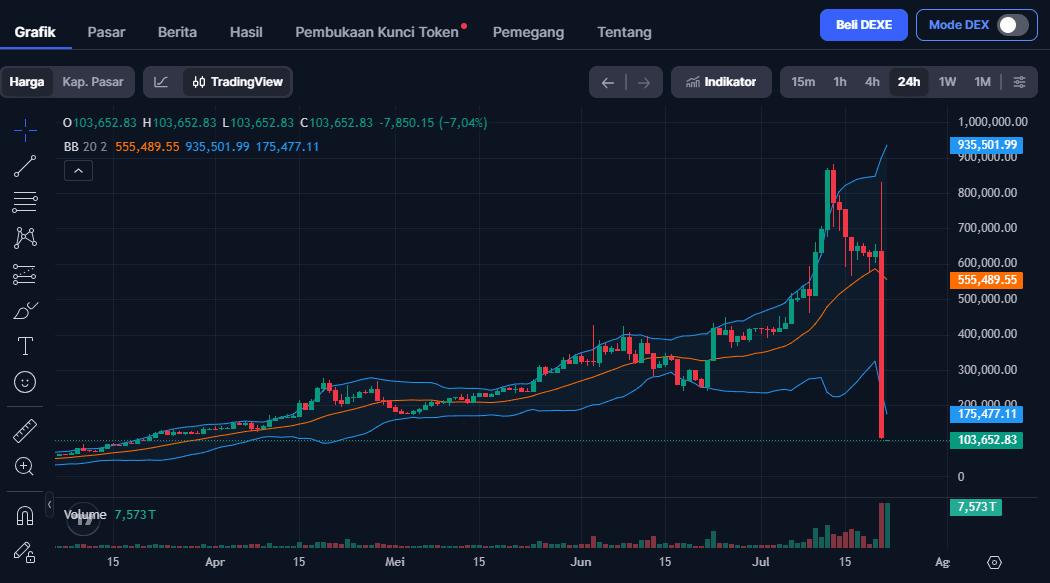Select the Text annotation tool
This screenshot has height=583, width=1050.
point(25,346)
